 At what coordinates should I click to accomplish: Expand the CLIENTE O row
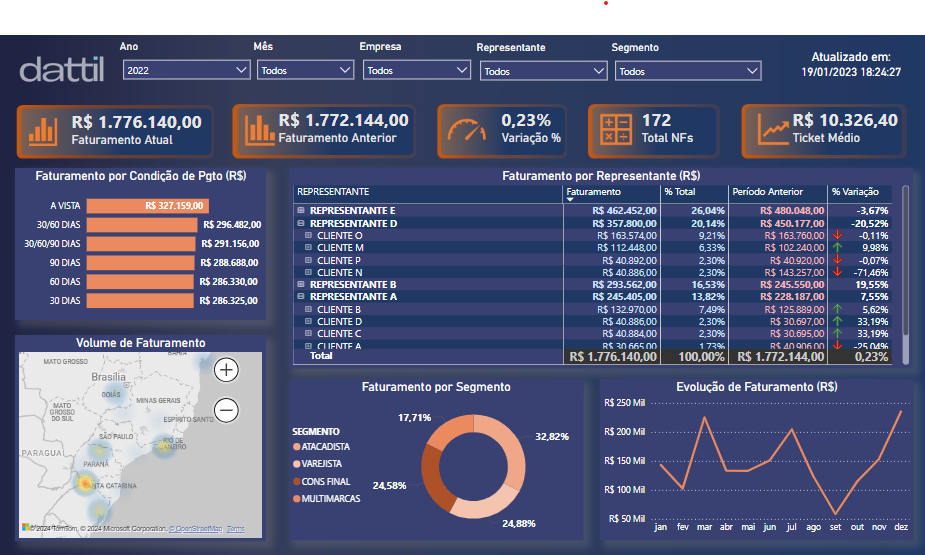pyautogui.click(x=308, y=235)
